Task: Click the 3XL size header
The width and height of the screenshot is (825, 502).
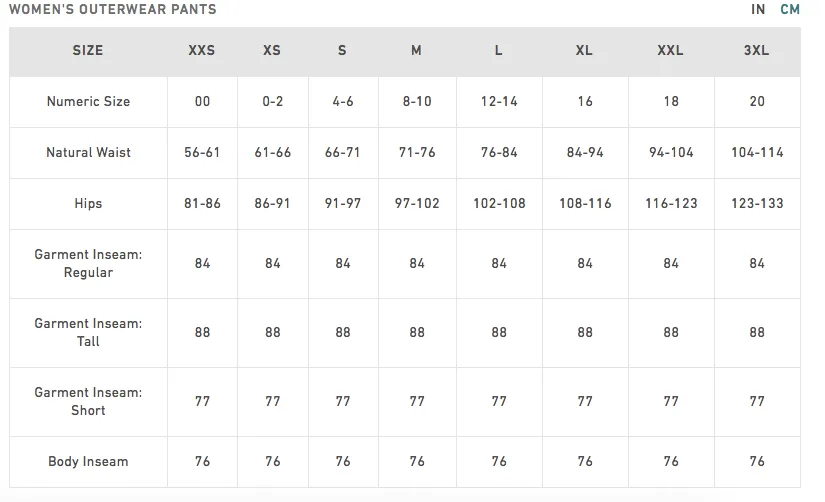Action: (x=756, y=51)
